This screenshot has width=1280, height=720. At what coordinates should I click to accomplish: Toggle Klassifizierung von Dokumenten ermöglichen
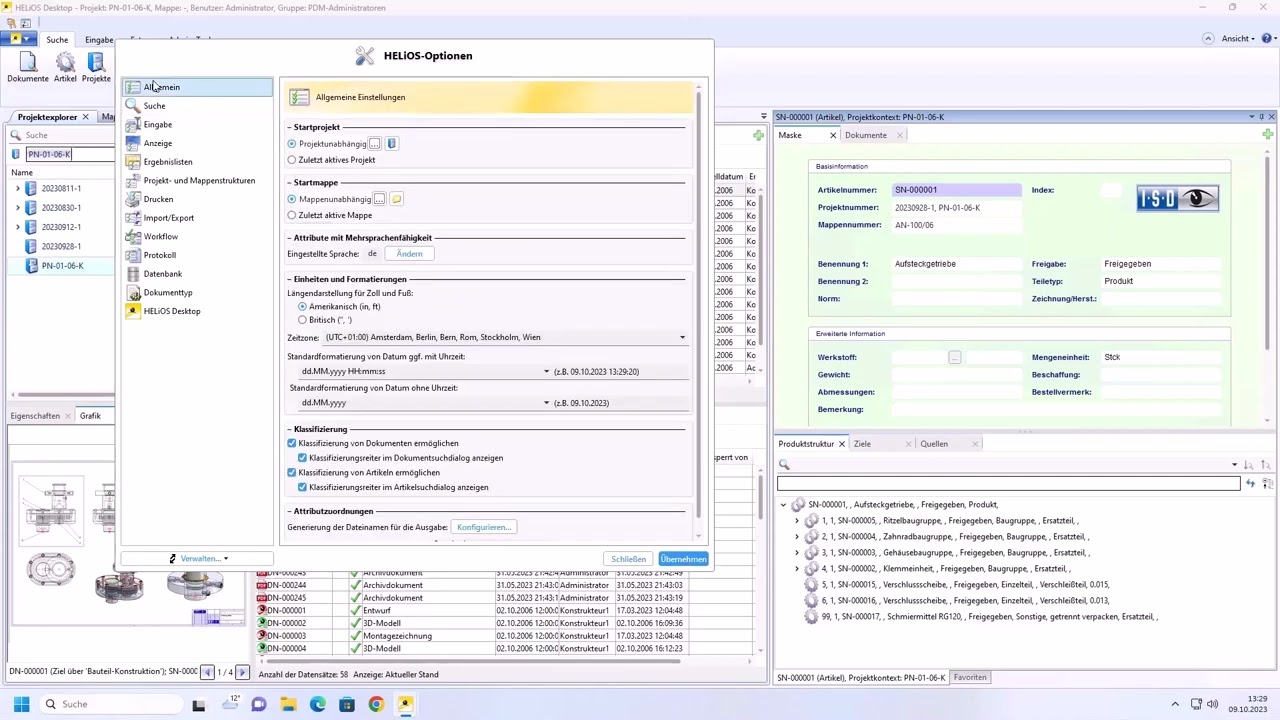tap(292, 443)
